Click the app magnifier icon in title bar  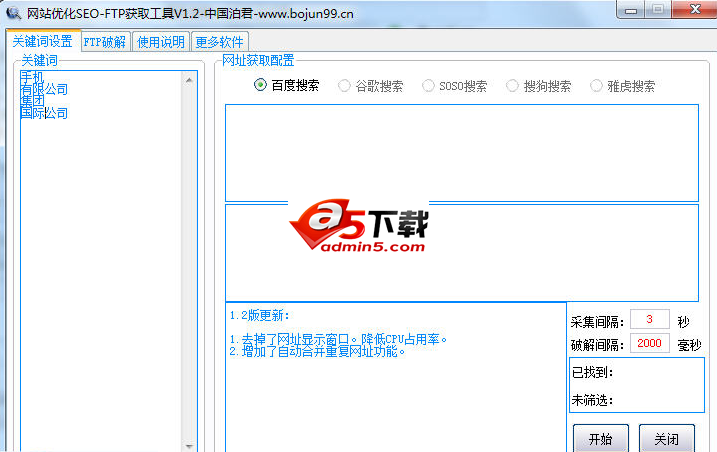(x=13, y=13)
